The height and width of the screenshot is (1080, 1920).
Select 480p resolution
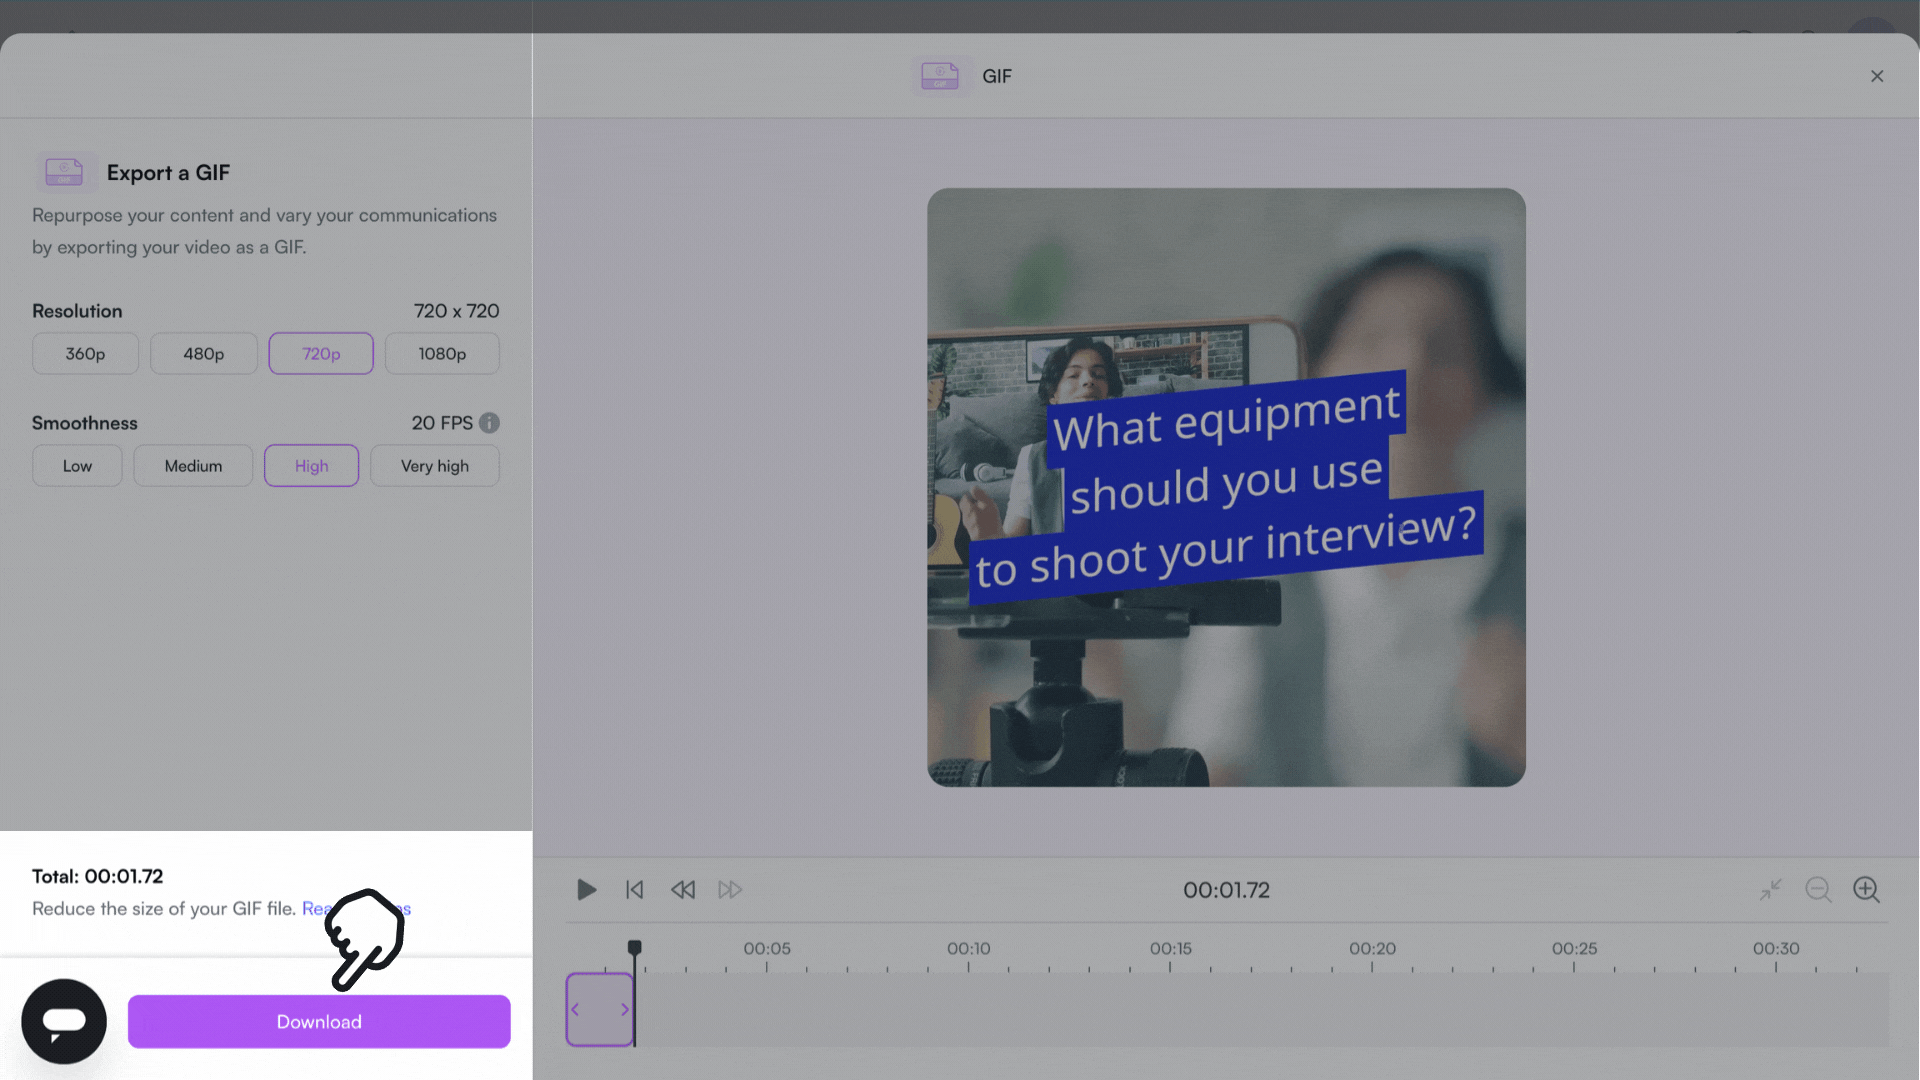point(203,354)
